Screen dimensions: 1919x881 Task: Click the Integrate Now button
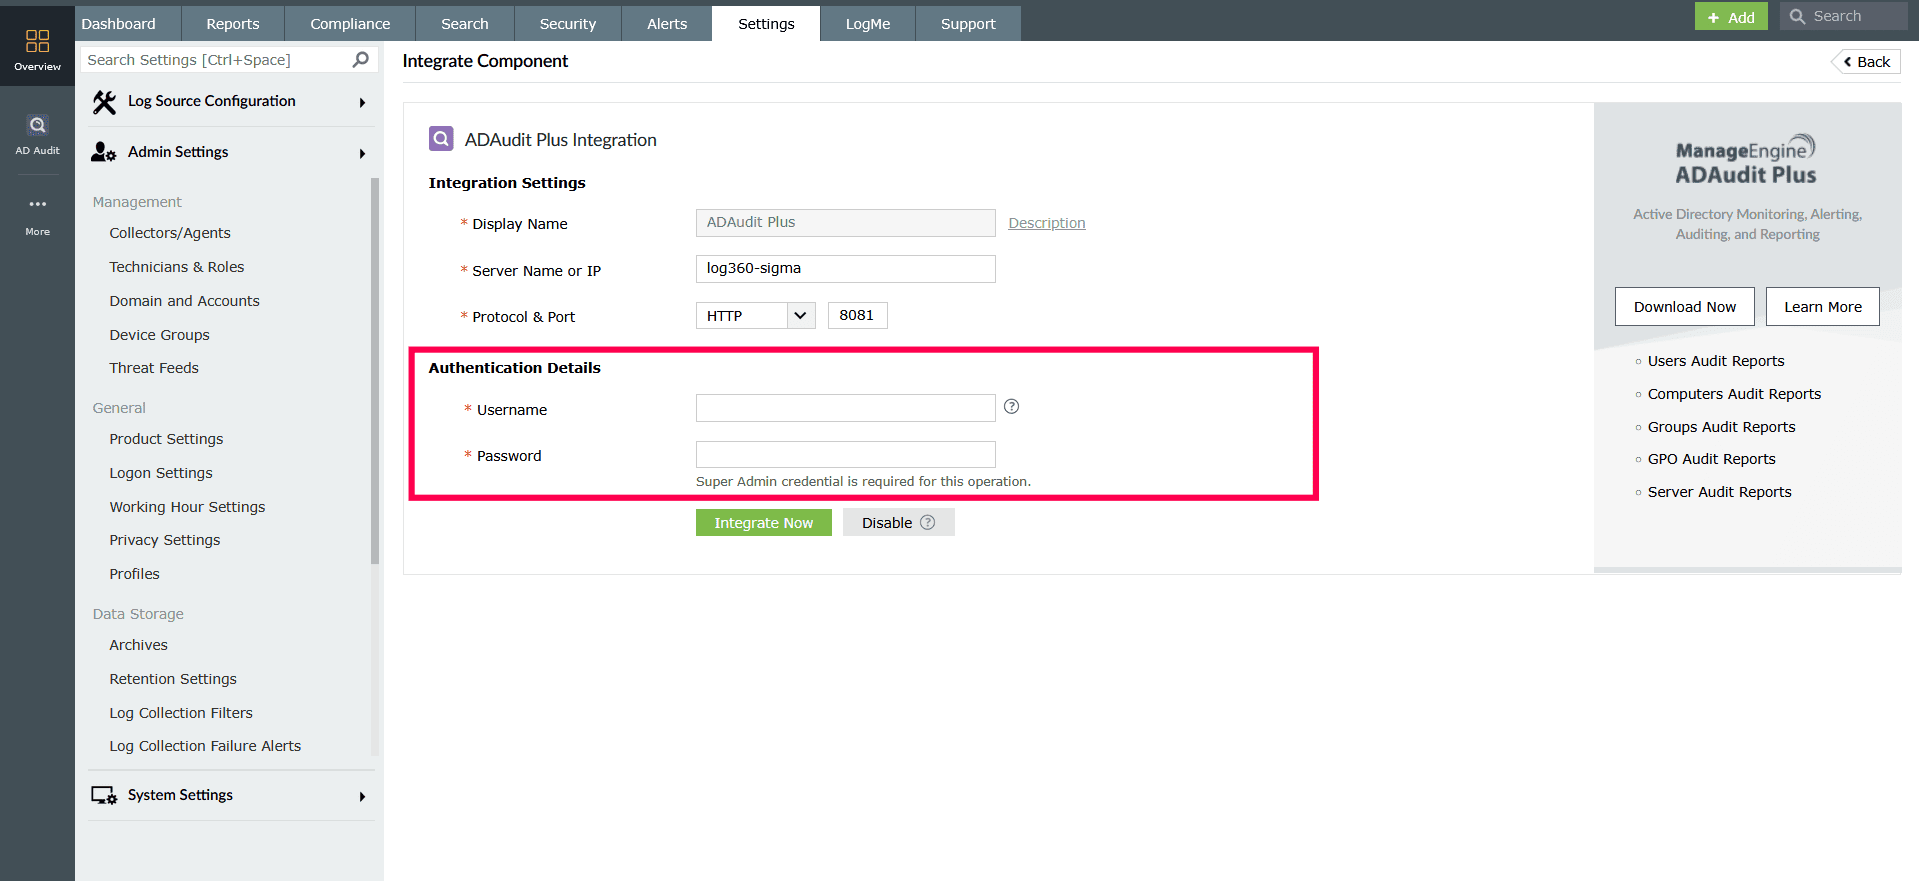pos(764,522)
